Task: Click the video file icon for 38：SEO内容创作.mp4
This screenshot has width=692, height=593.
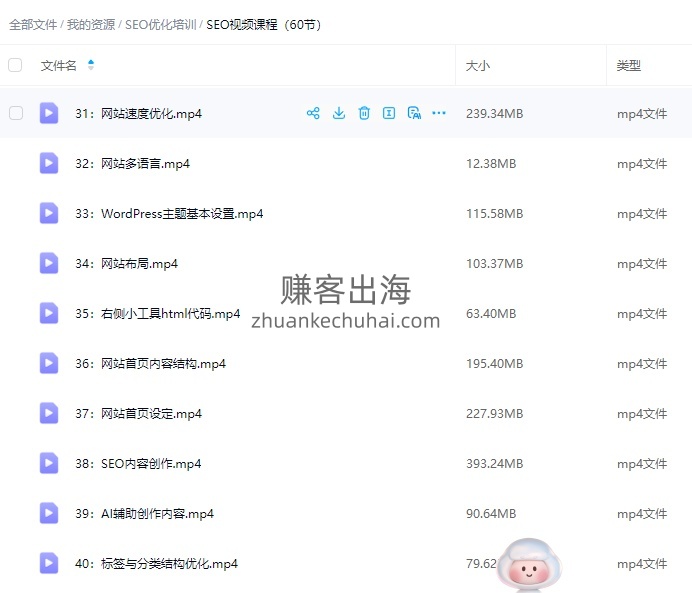Action: (49, 463)
